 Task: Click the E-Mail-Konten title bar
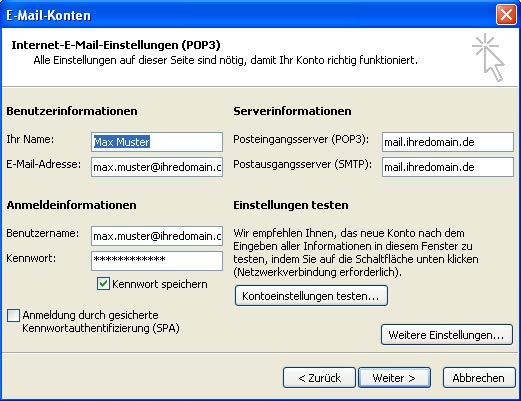247,15
